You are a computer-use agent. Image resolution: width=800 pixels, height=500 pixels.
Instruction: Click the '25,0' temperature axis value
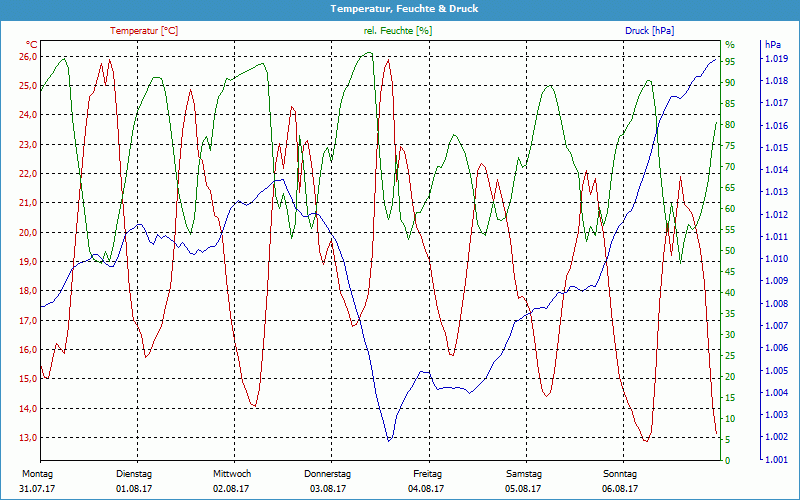pyautogui.click(x=28, y=86)
